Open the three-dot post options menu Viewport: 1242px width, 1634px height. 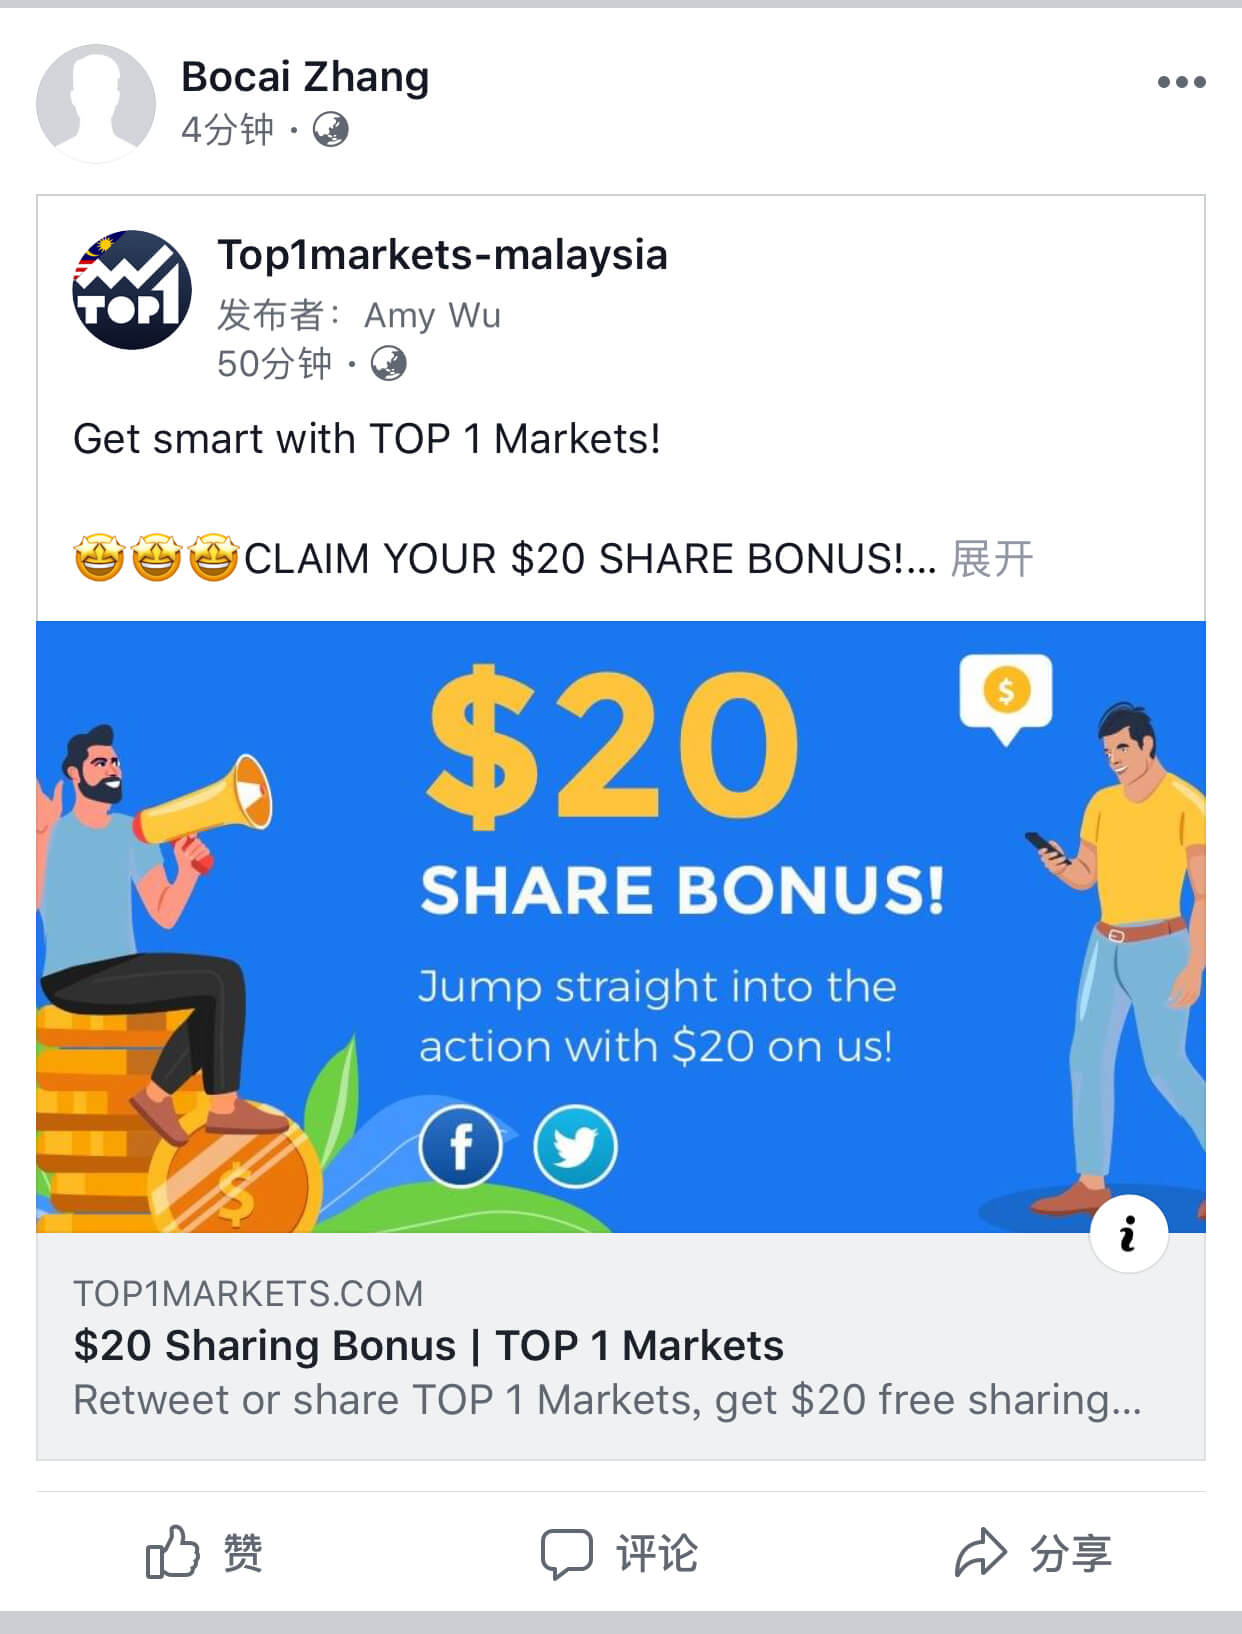click(1181, 82)
